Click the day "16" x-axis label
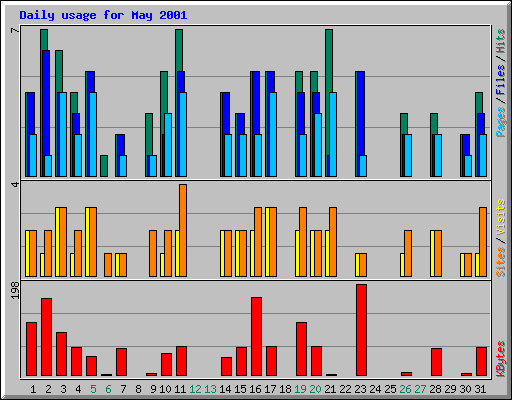Screen dimensions: 512x400 coord(255,389)
